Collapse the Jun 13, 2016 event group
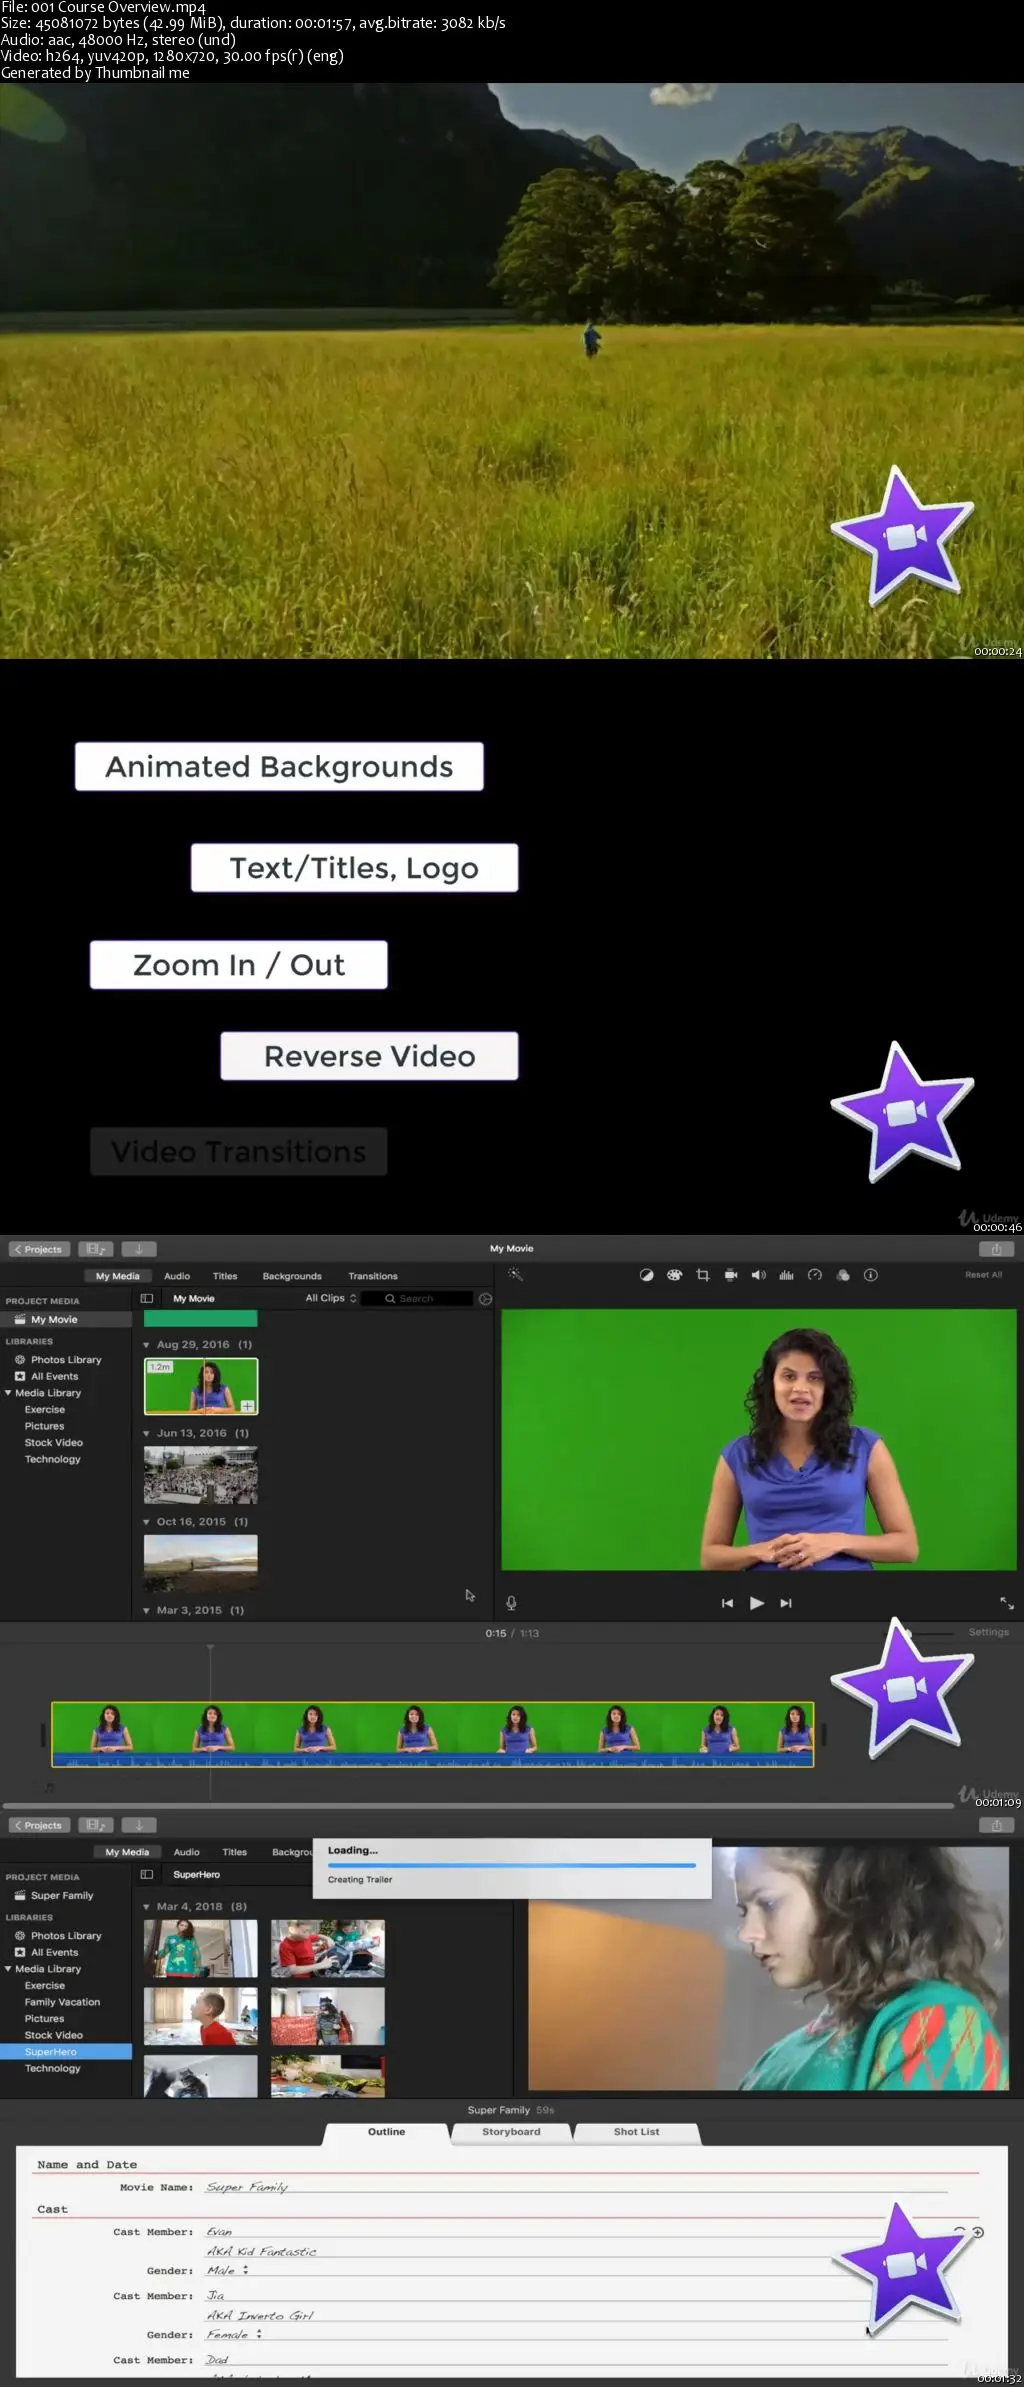 point(146,1434)
